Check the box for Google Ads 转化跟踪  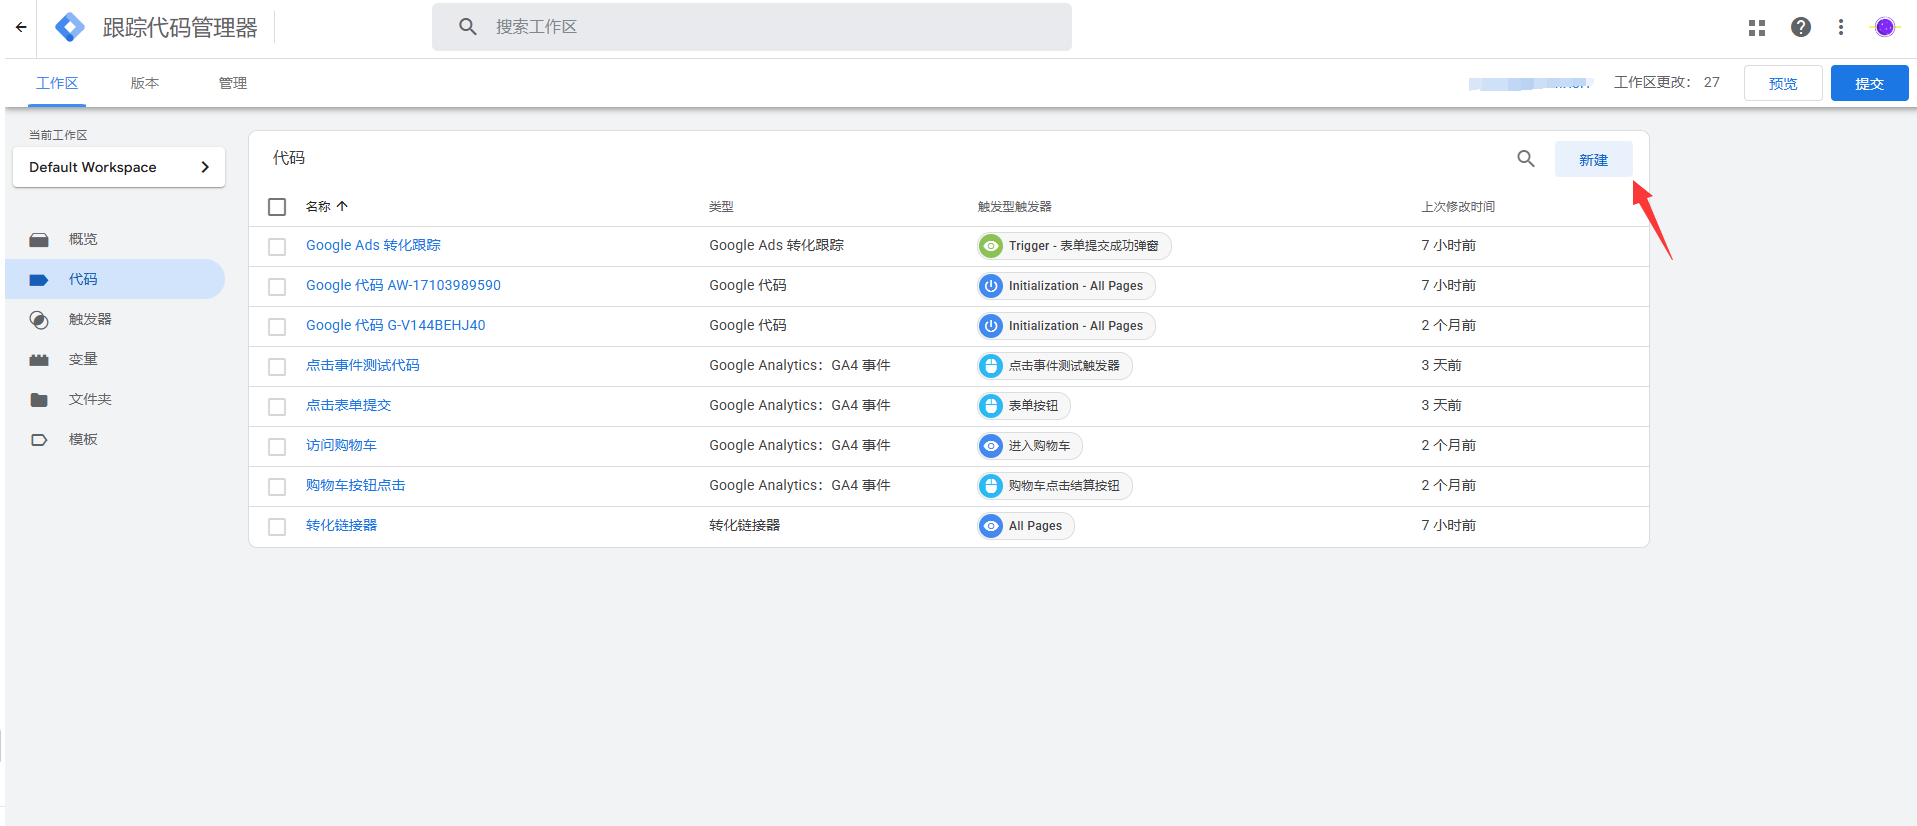277,247
